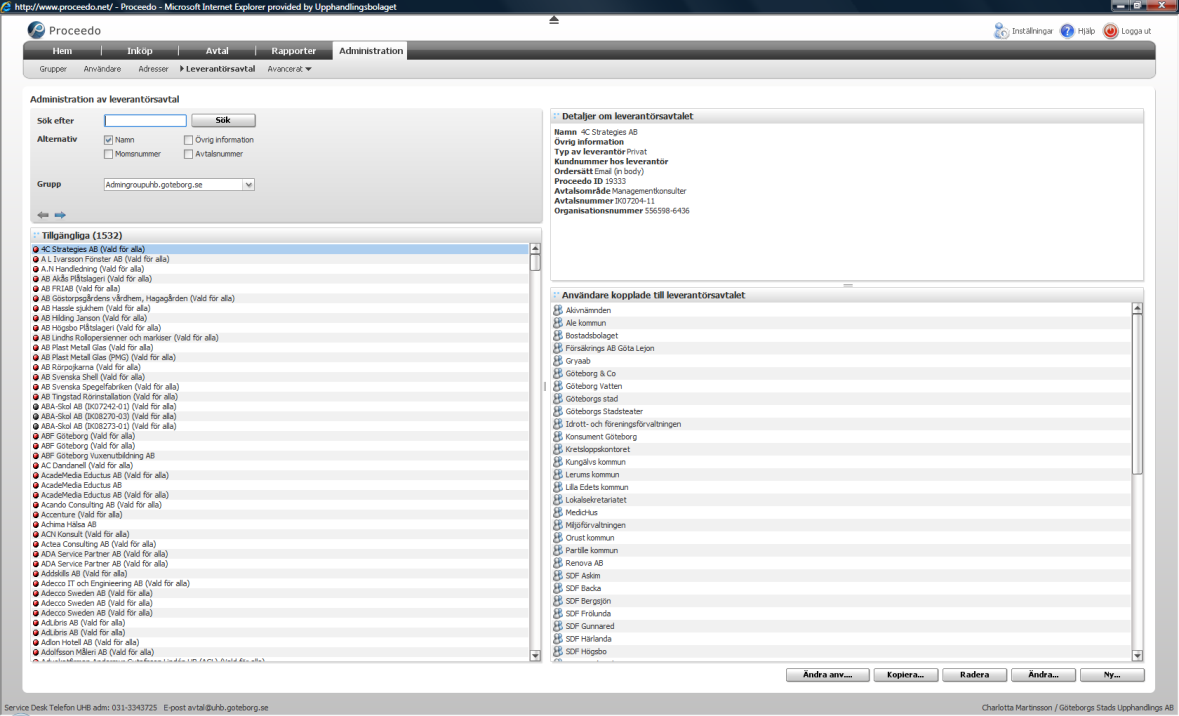Click the Sök button
This screenshot has width=1179, height=716.
pos(223,120)
